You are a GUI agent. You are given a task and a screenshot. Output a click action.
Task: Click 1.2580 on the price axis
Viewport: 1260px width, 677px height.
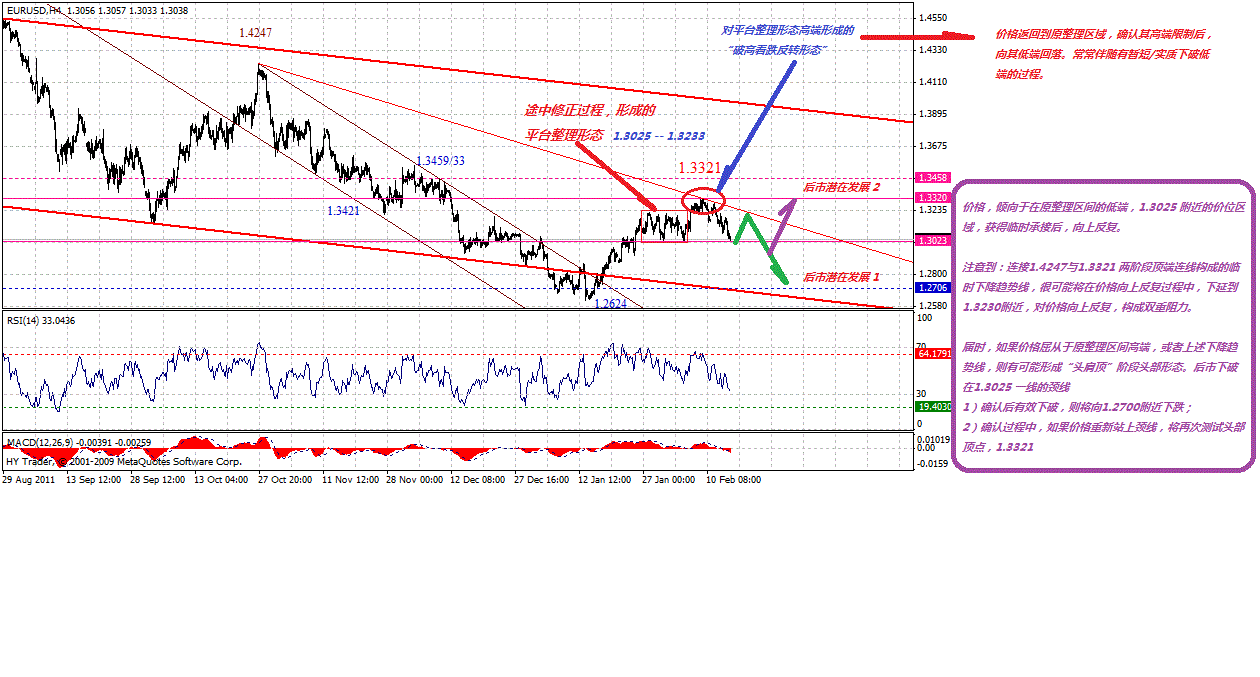tap(934, 306)
